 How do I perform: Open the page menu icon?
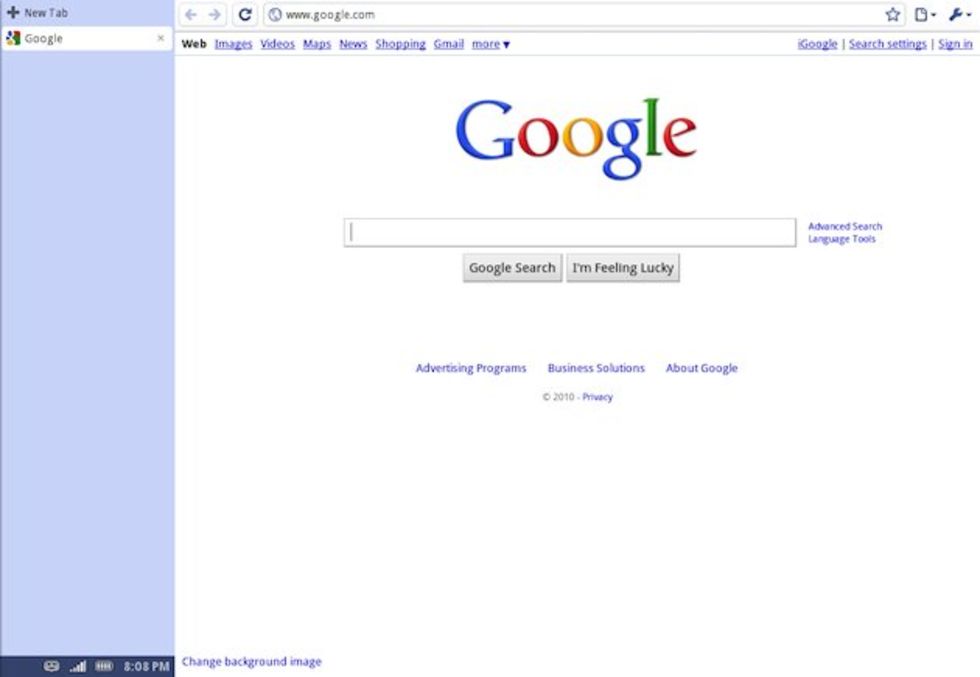[924, 14]
